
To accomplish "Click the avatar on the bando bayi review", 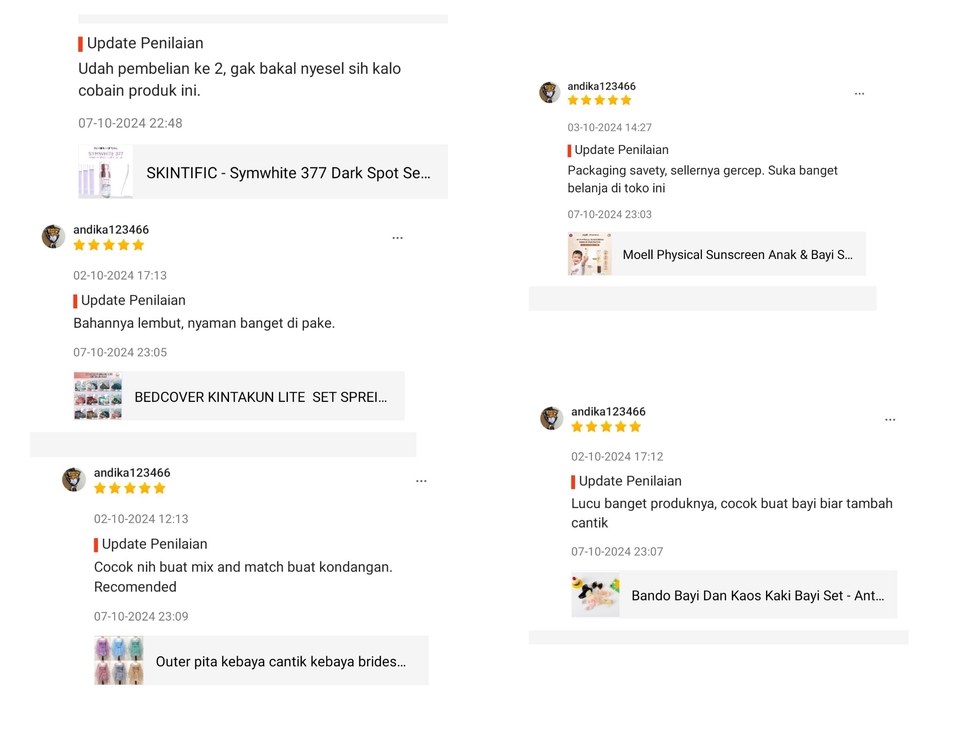I will point(551,419).
